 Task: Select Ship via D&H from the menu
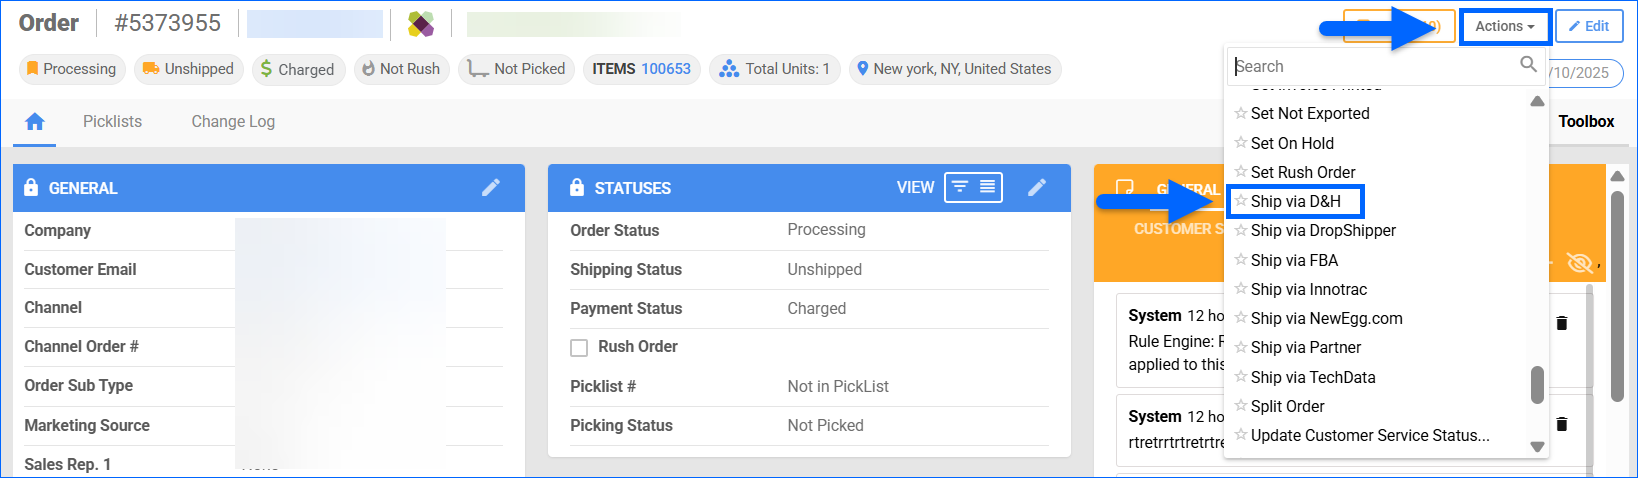[1295, 201]
